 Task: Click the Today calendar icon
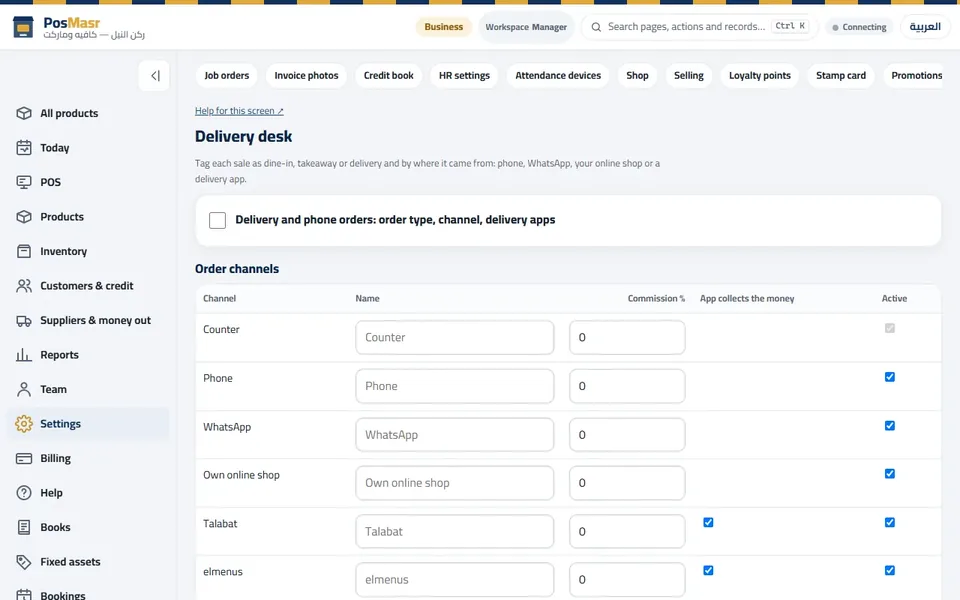tap(24, 148)
